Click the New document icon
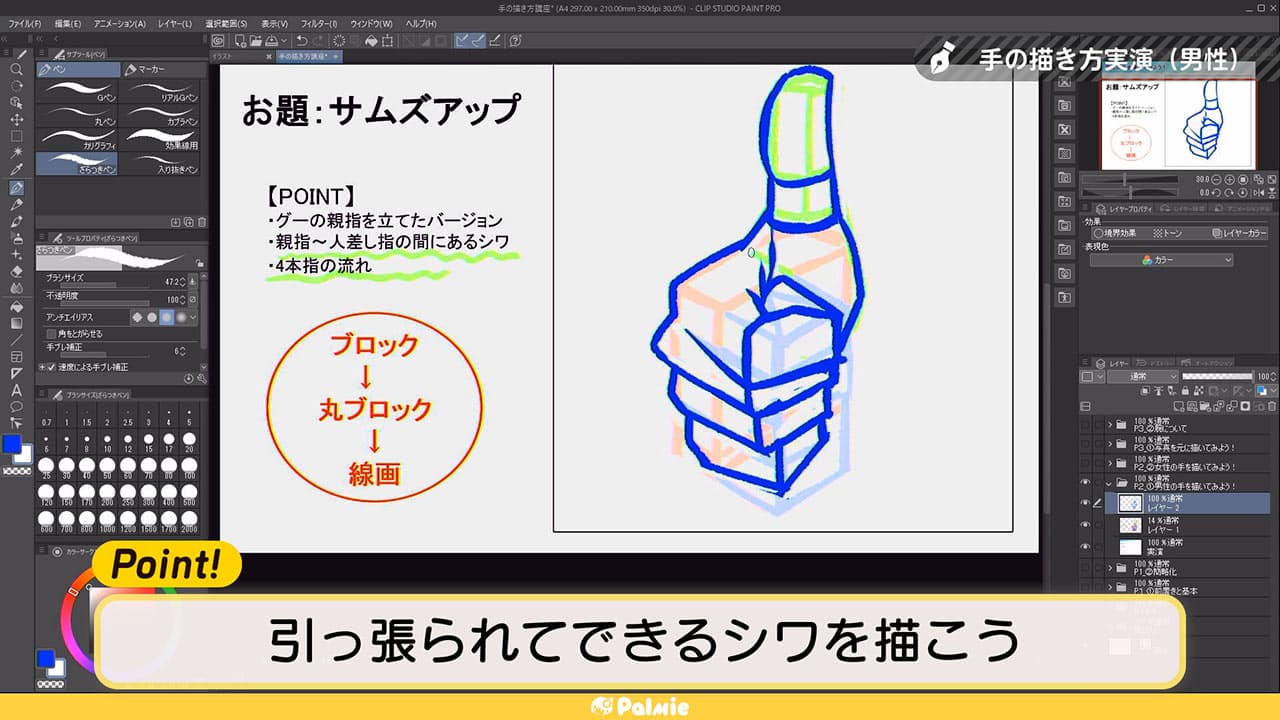This screenshot has width=1280, height=720. [x=239, y=41]
